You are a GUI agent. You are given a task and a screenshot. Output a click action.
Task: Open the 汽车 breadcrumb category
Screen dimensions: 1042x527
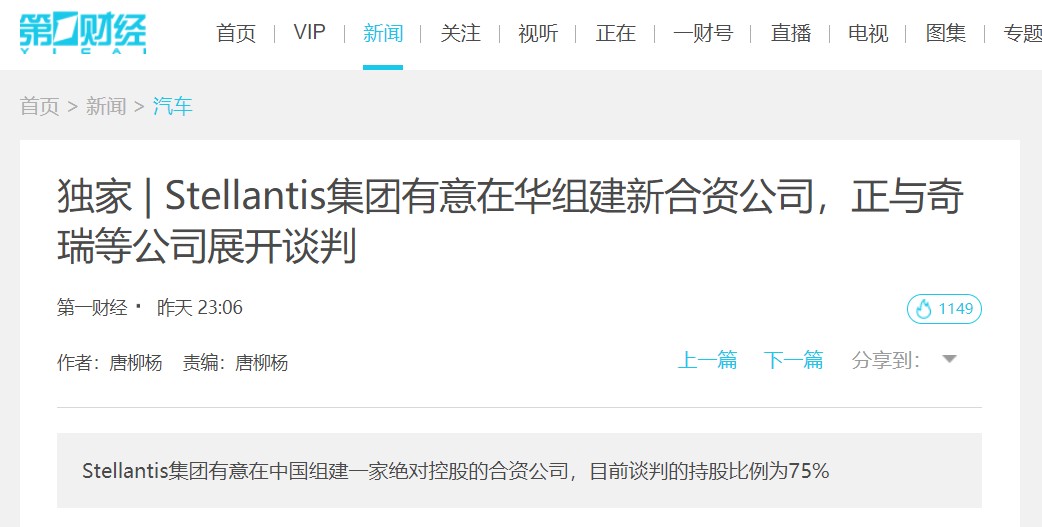173,106
